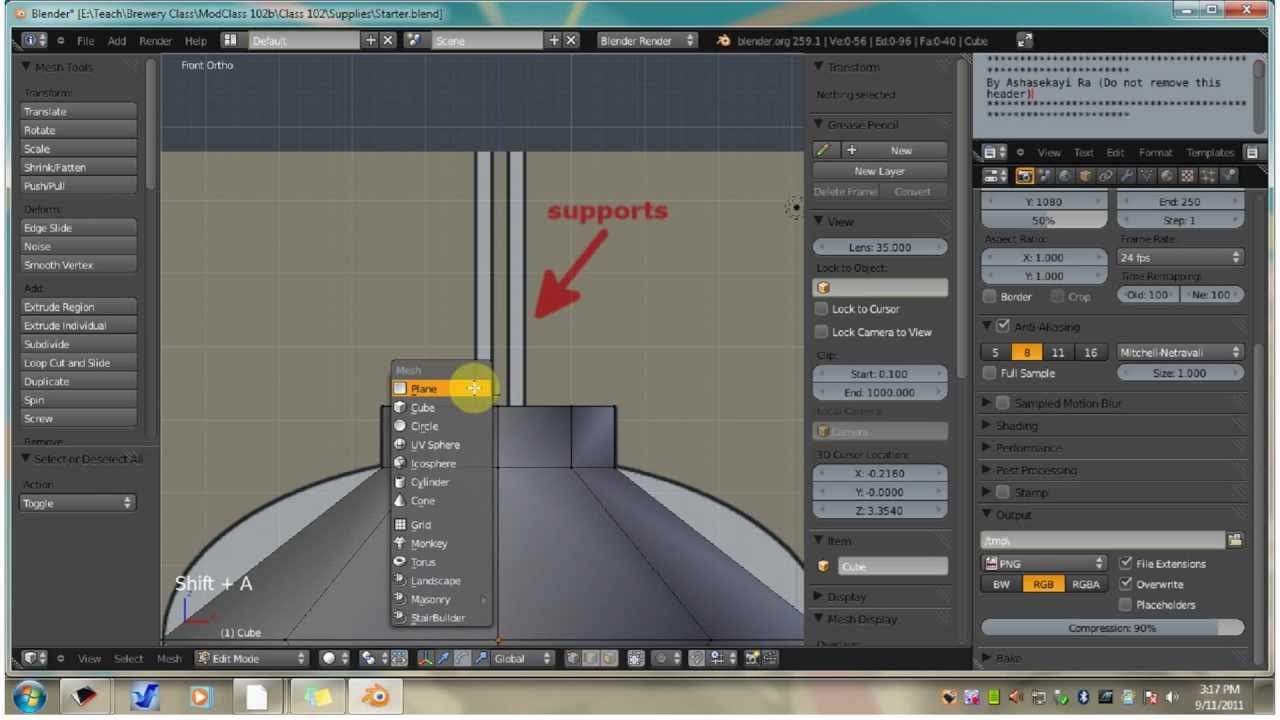Choose Plane from the Mesh add menu
The width and height of the screenshot is (1280, 720).
(x=442, y=388)
